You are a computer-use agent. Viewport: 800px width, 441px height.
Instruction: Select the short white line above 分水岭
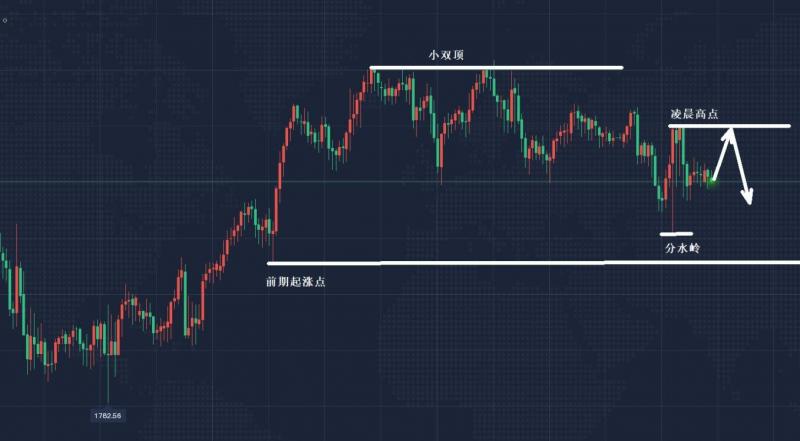pyautogui.click(x=676, y=234)
